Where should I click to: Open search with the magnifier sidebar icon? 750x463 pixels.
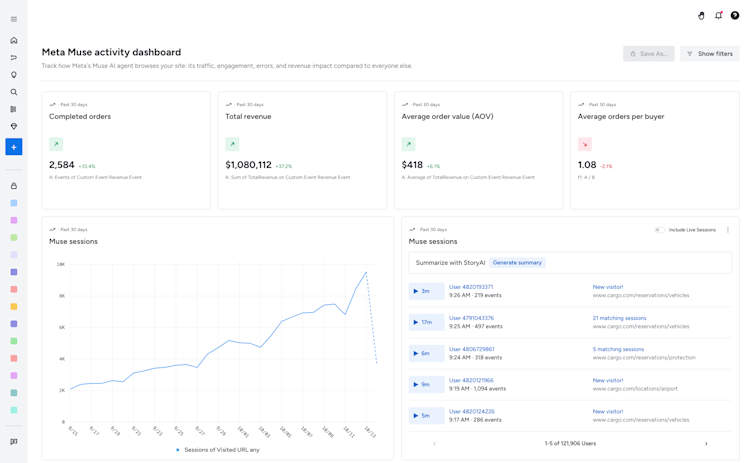click(x=14, y=92)
